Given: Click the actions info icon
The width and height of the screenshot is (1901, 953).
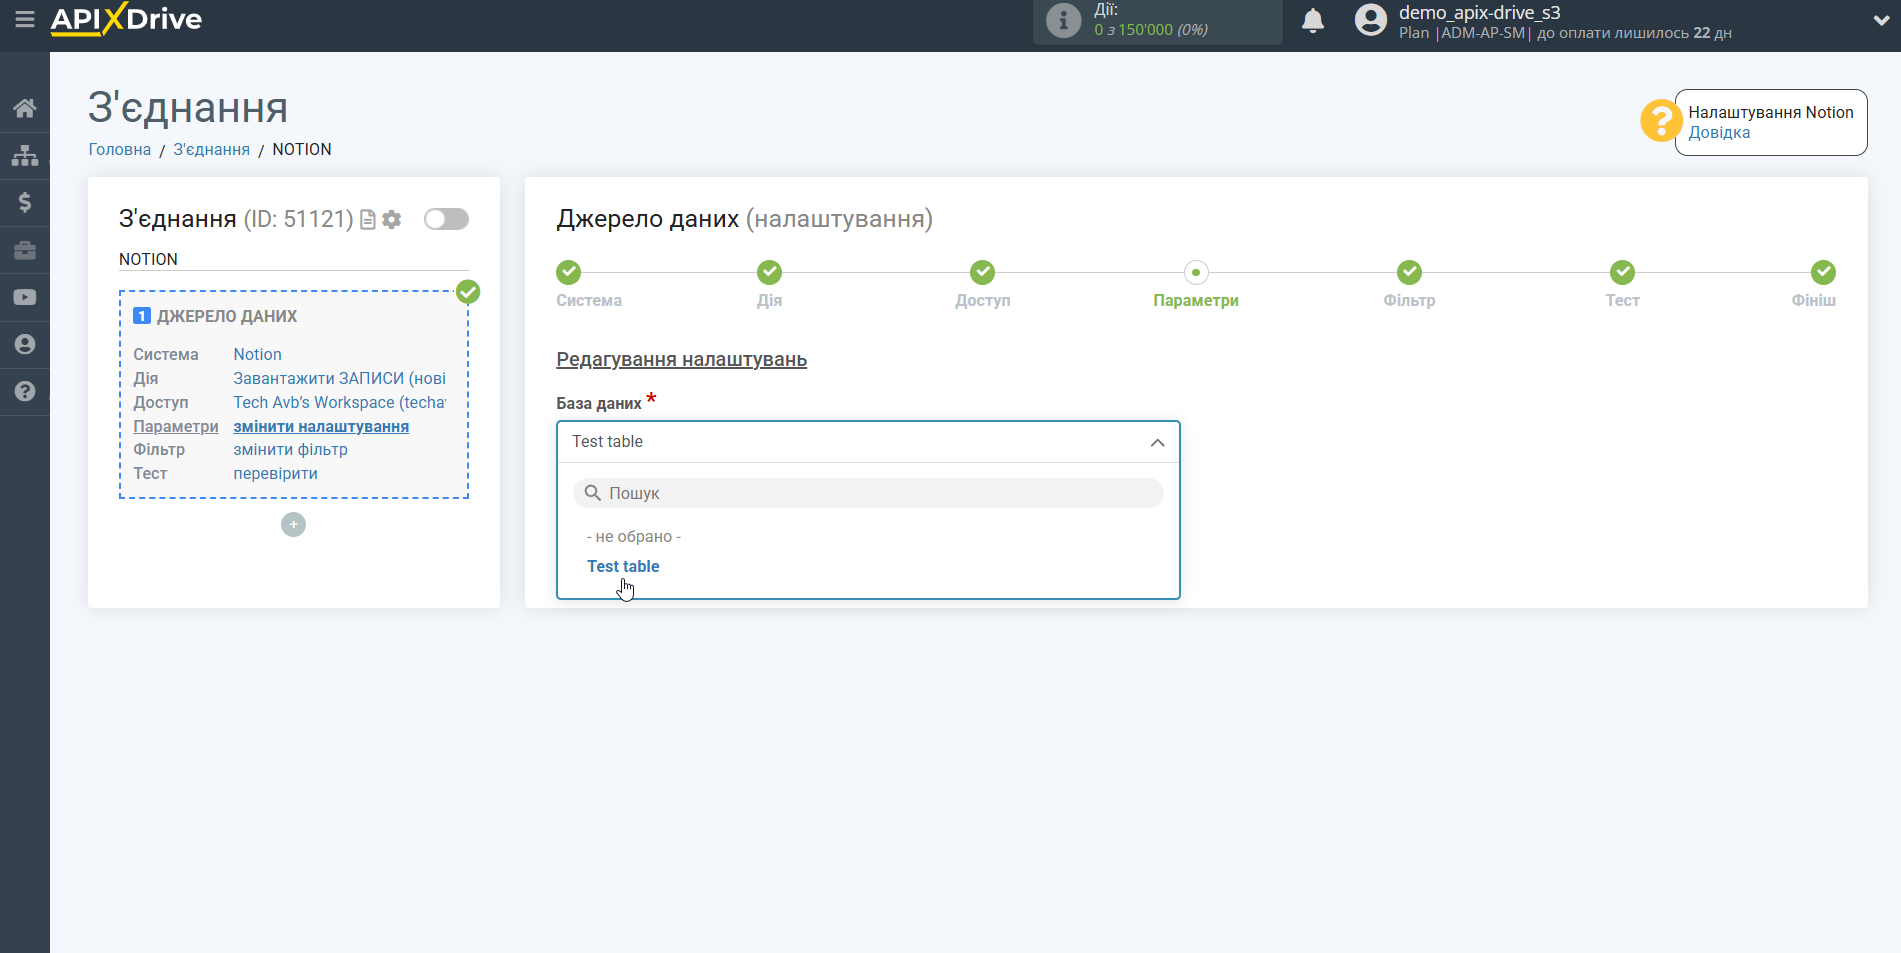Looking at the screenshot, I should click(x=1063, y=20).
